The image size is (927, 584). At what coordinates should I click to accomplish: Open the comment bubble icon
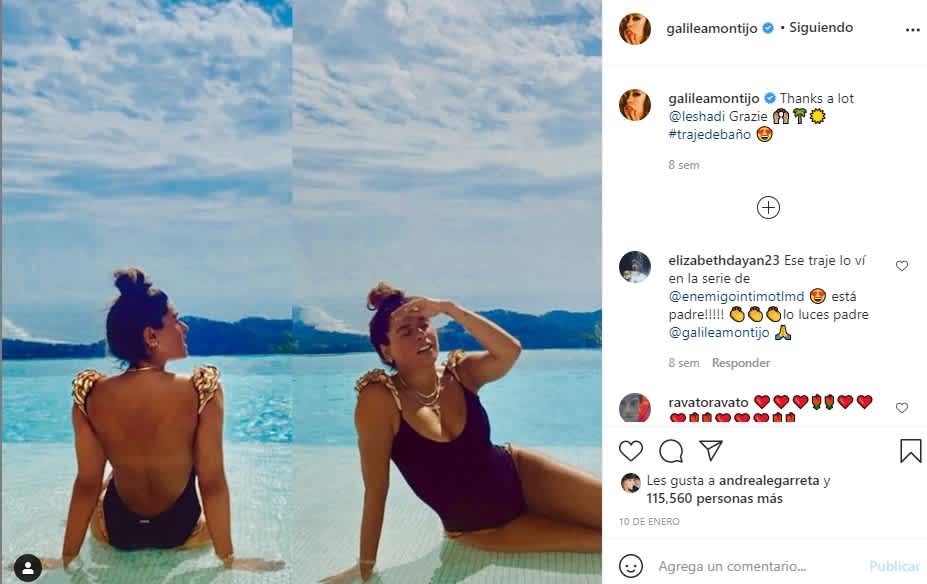[671, 452]
